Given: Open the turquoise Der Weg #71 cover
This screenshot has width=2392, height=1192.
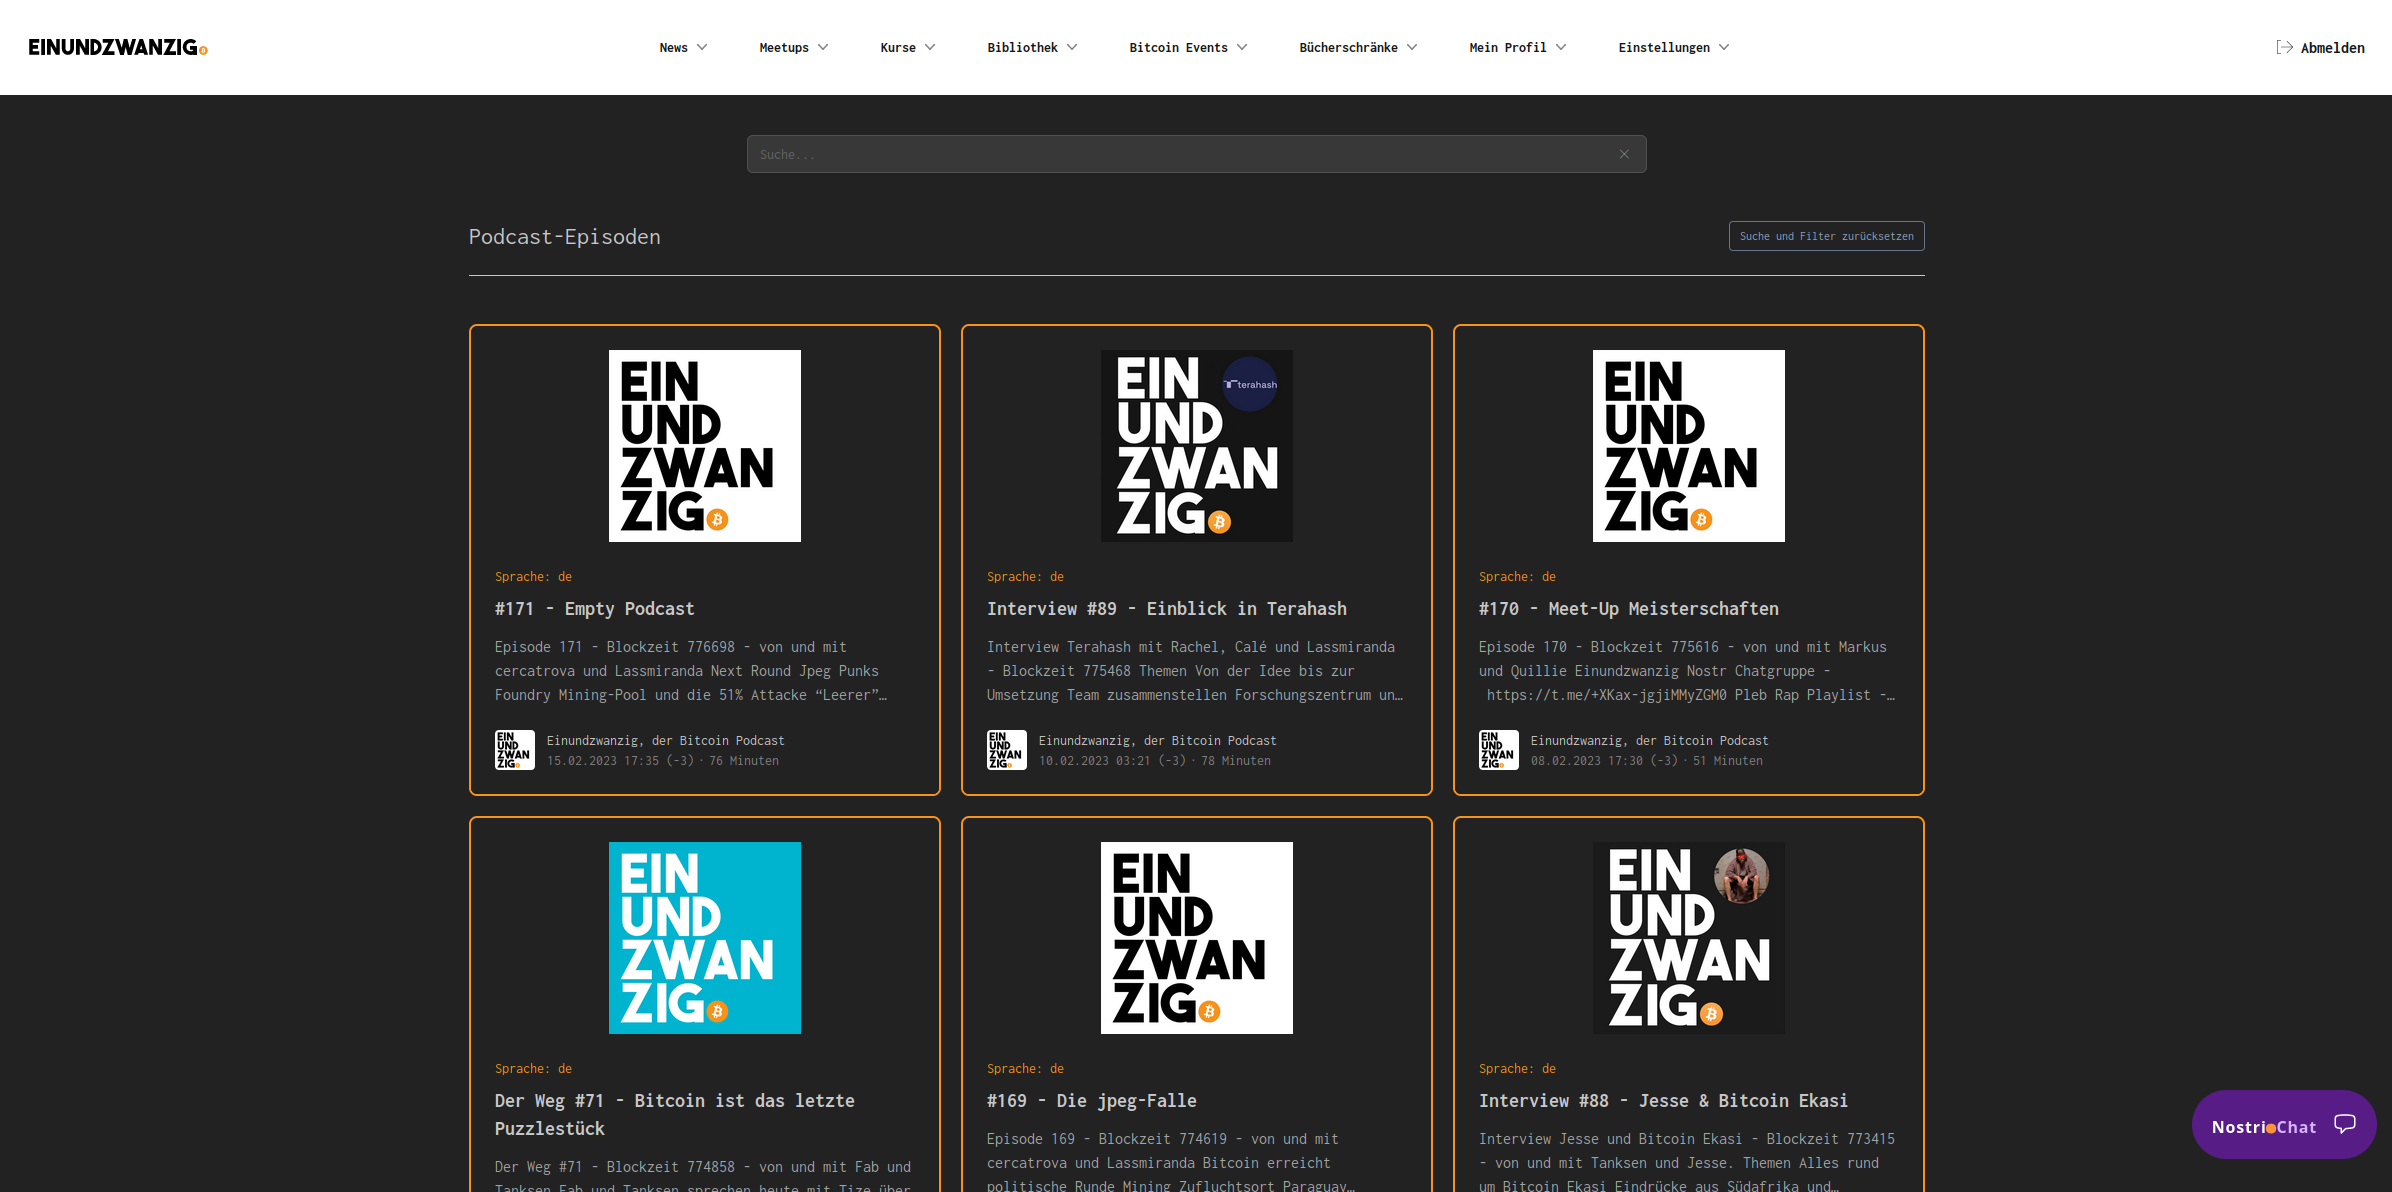Looking at the screenshot, I should click(x=704, y=938).
